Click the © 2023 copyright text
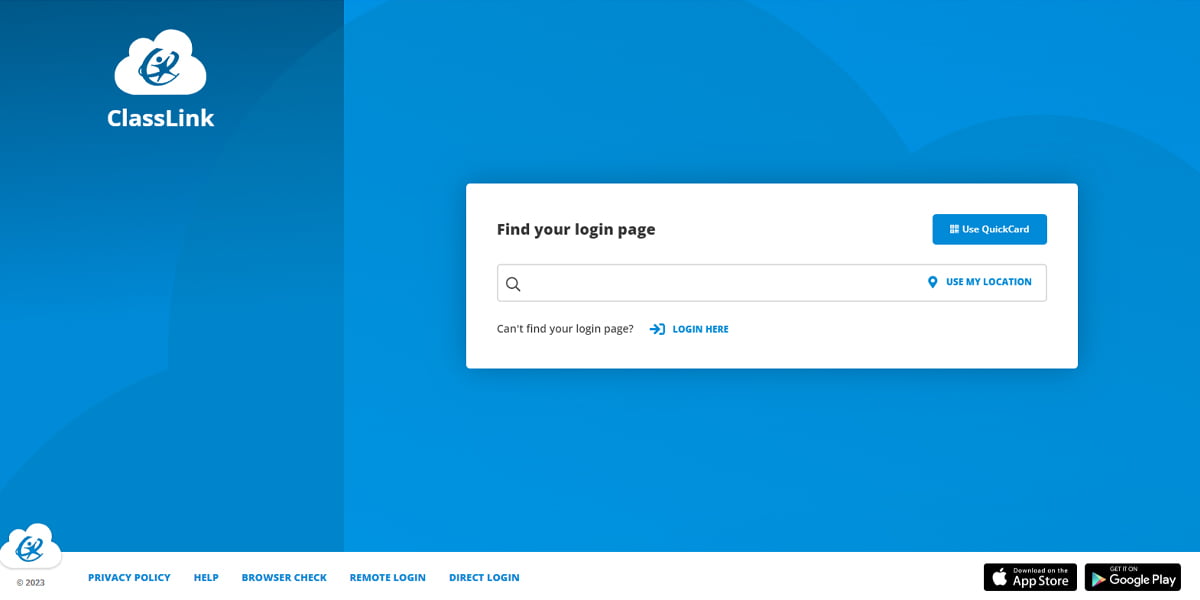The width and height of the screenshot is (1200, 600). point(30,582)
